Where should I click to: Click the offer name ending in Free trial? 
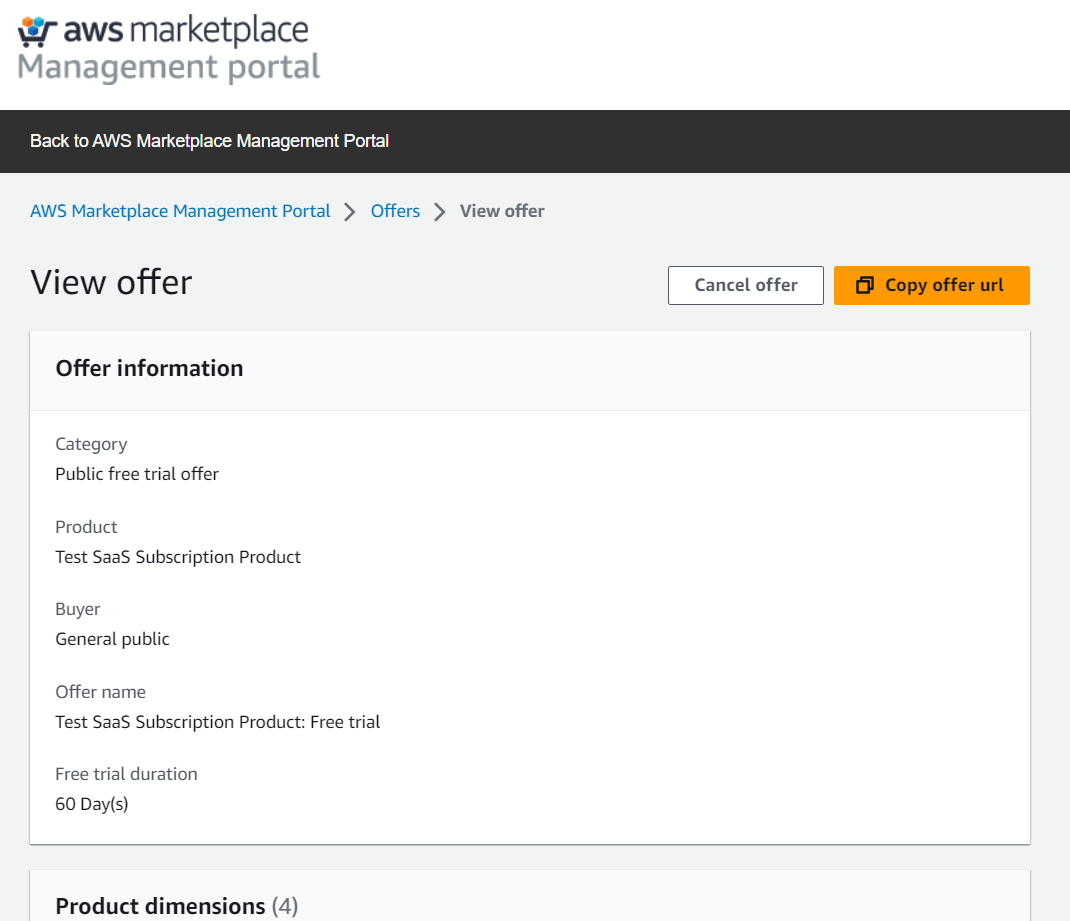pos(218,722)
